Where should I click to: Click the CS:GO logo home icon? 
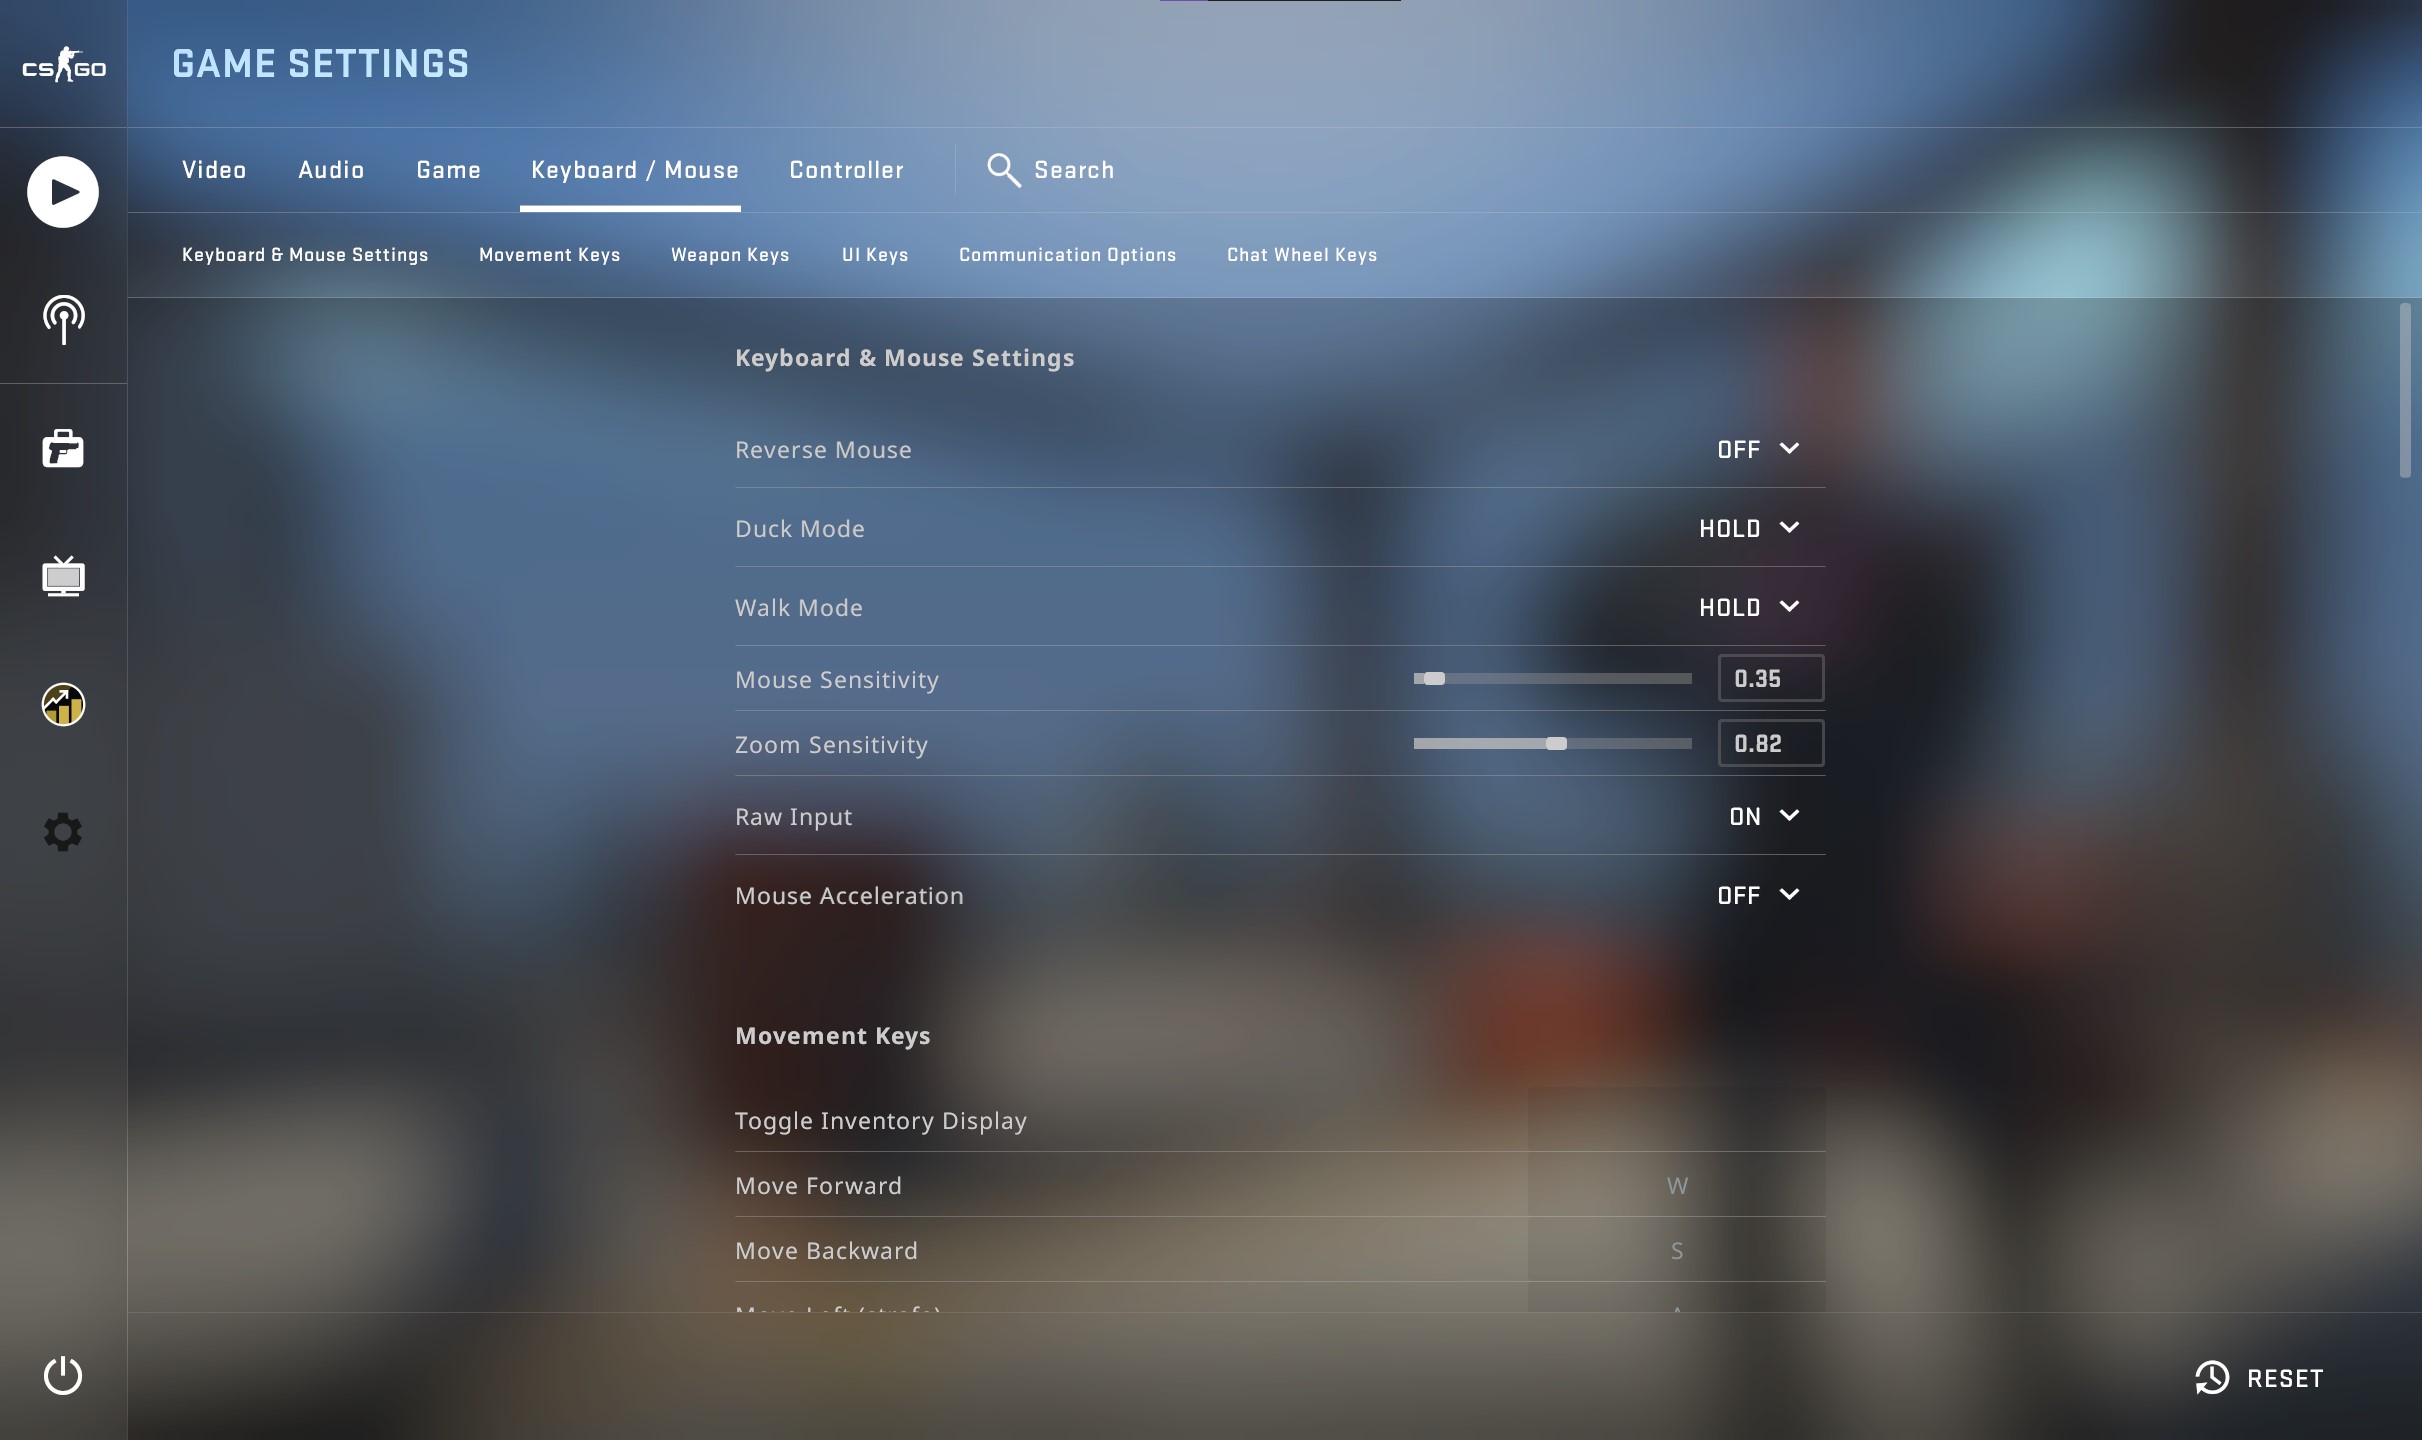click(63, 65)
